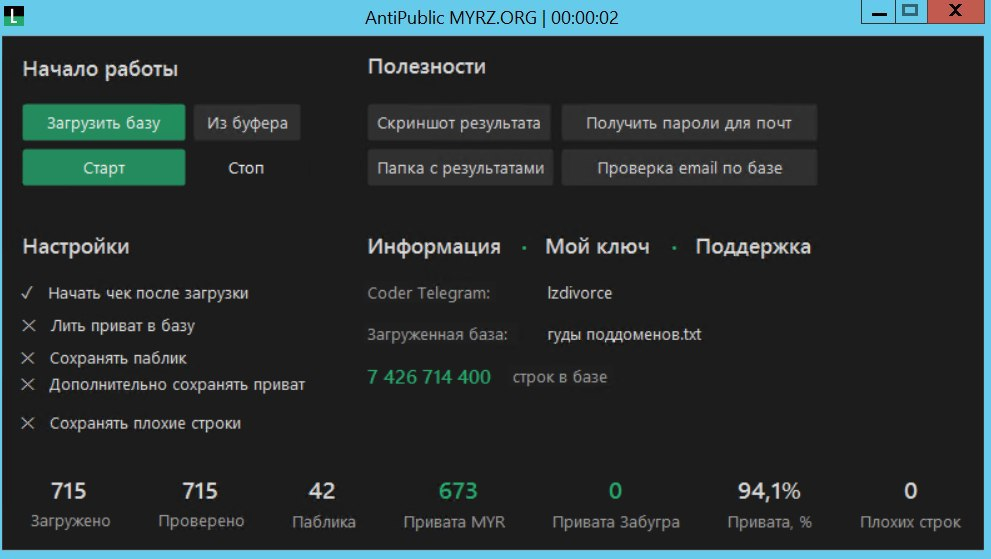Image resolution: width=991 pixels, height=559 pixels.
Task: Click the Плохих строк counter 0
Action: tap(910, 491)
